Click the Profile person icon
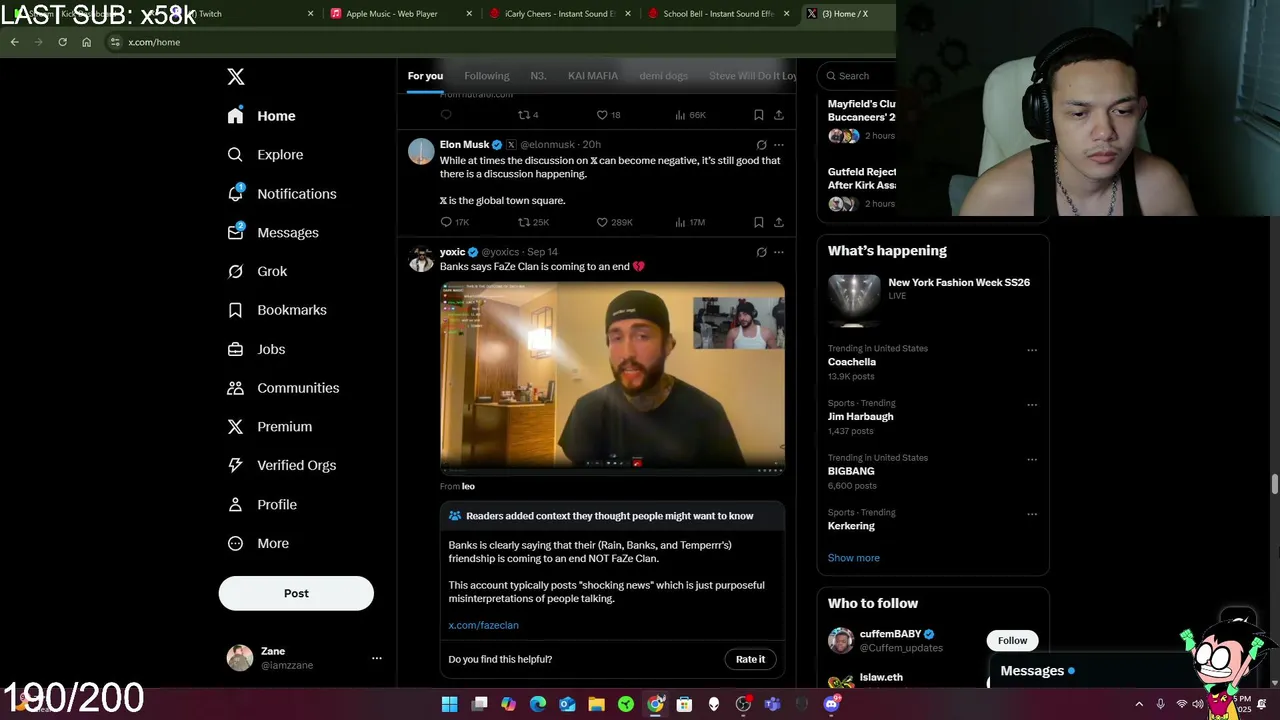This screenshot has width=1280, height=720. (x=235, y=505)
